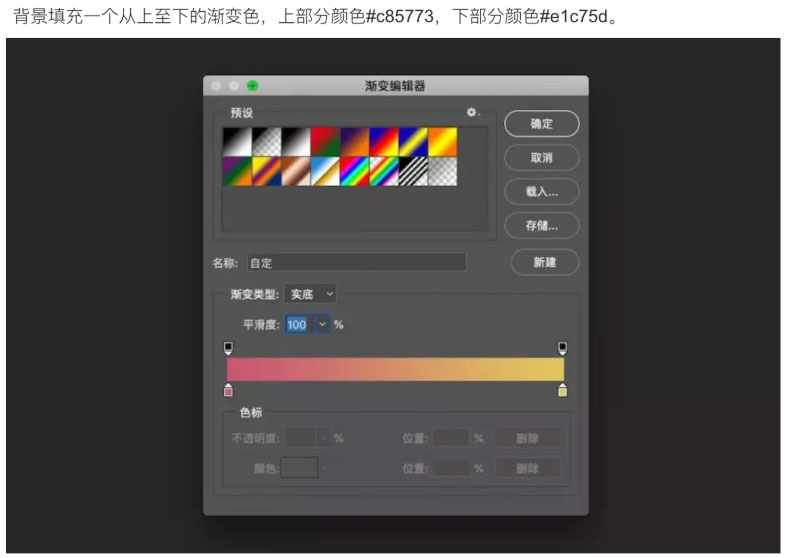
Task: Open the preset gear settings menu
Action: pyautogui.click(x=471, y=112)
